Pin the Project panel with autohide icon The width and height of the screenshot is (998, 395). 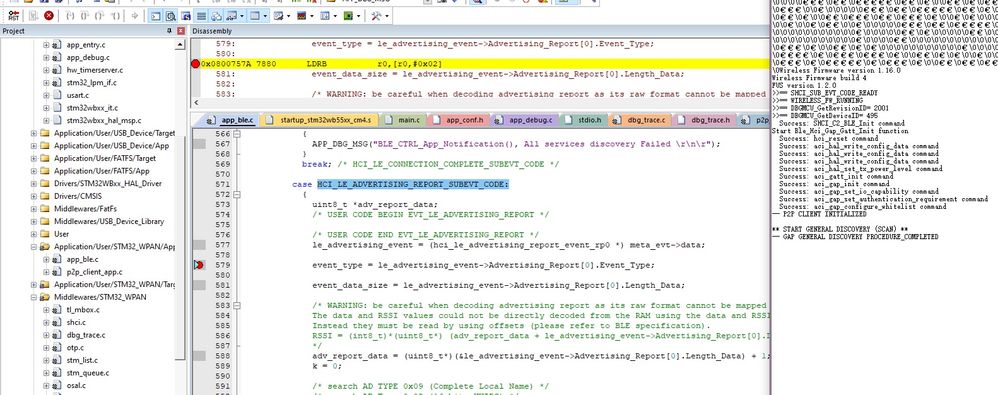click(169, 31)
